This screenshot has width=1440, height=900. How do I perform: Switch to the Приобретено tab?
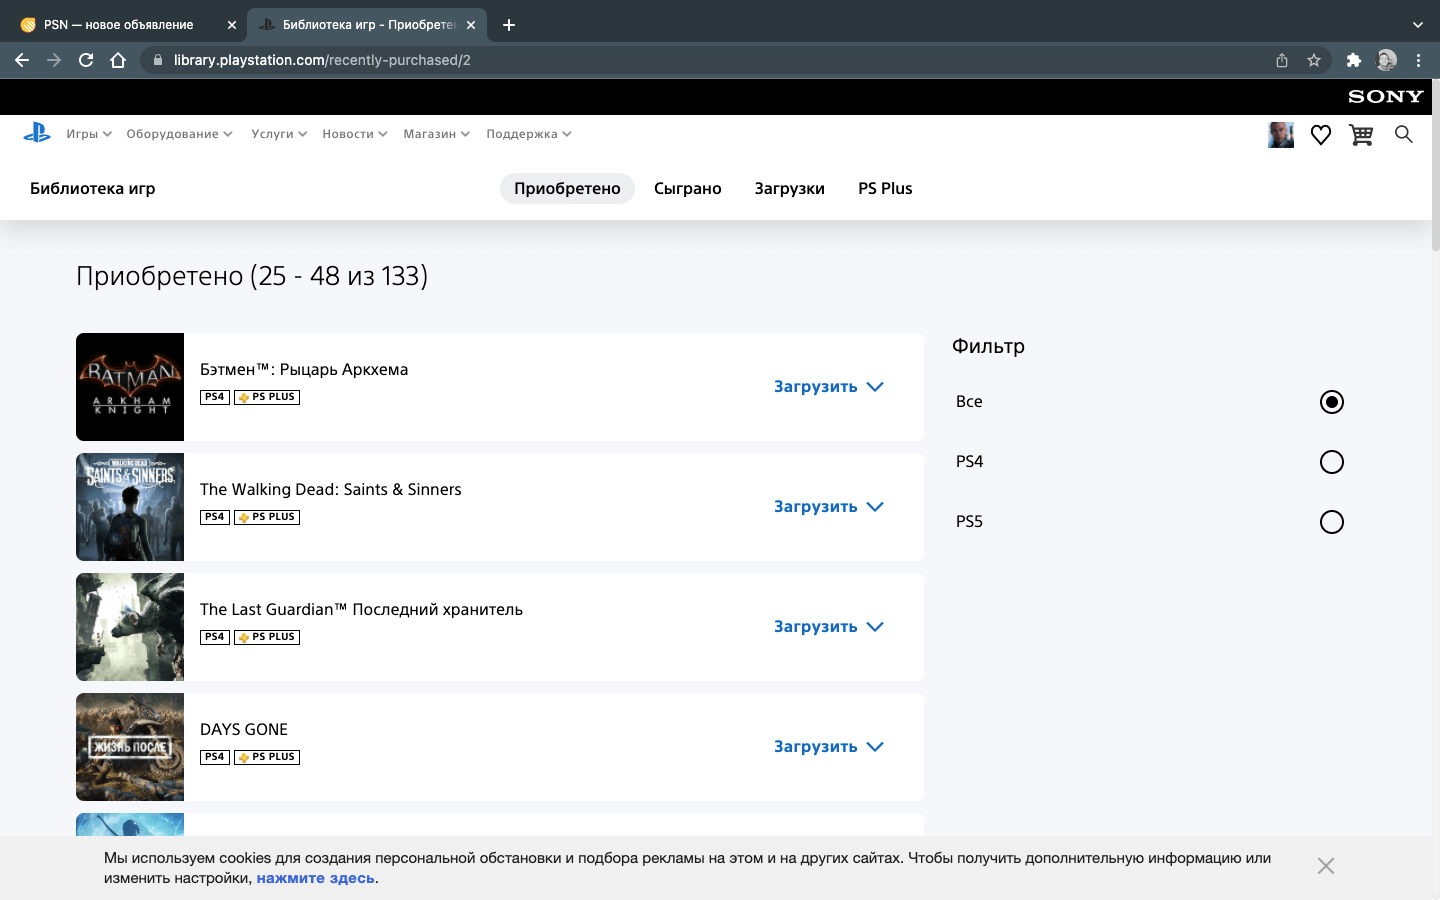point(567,188)
